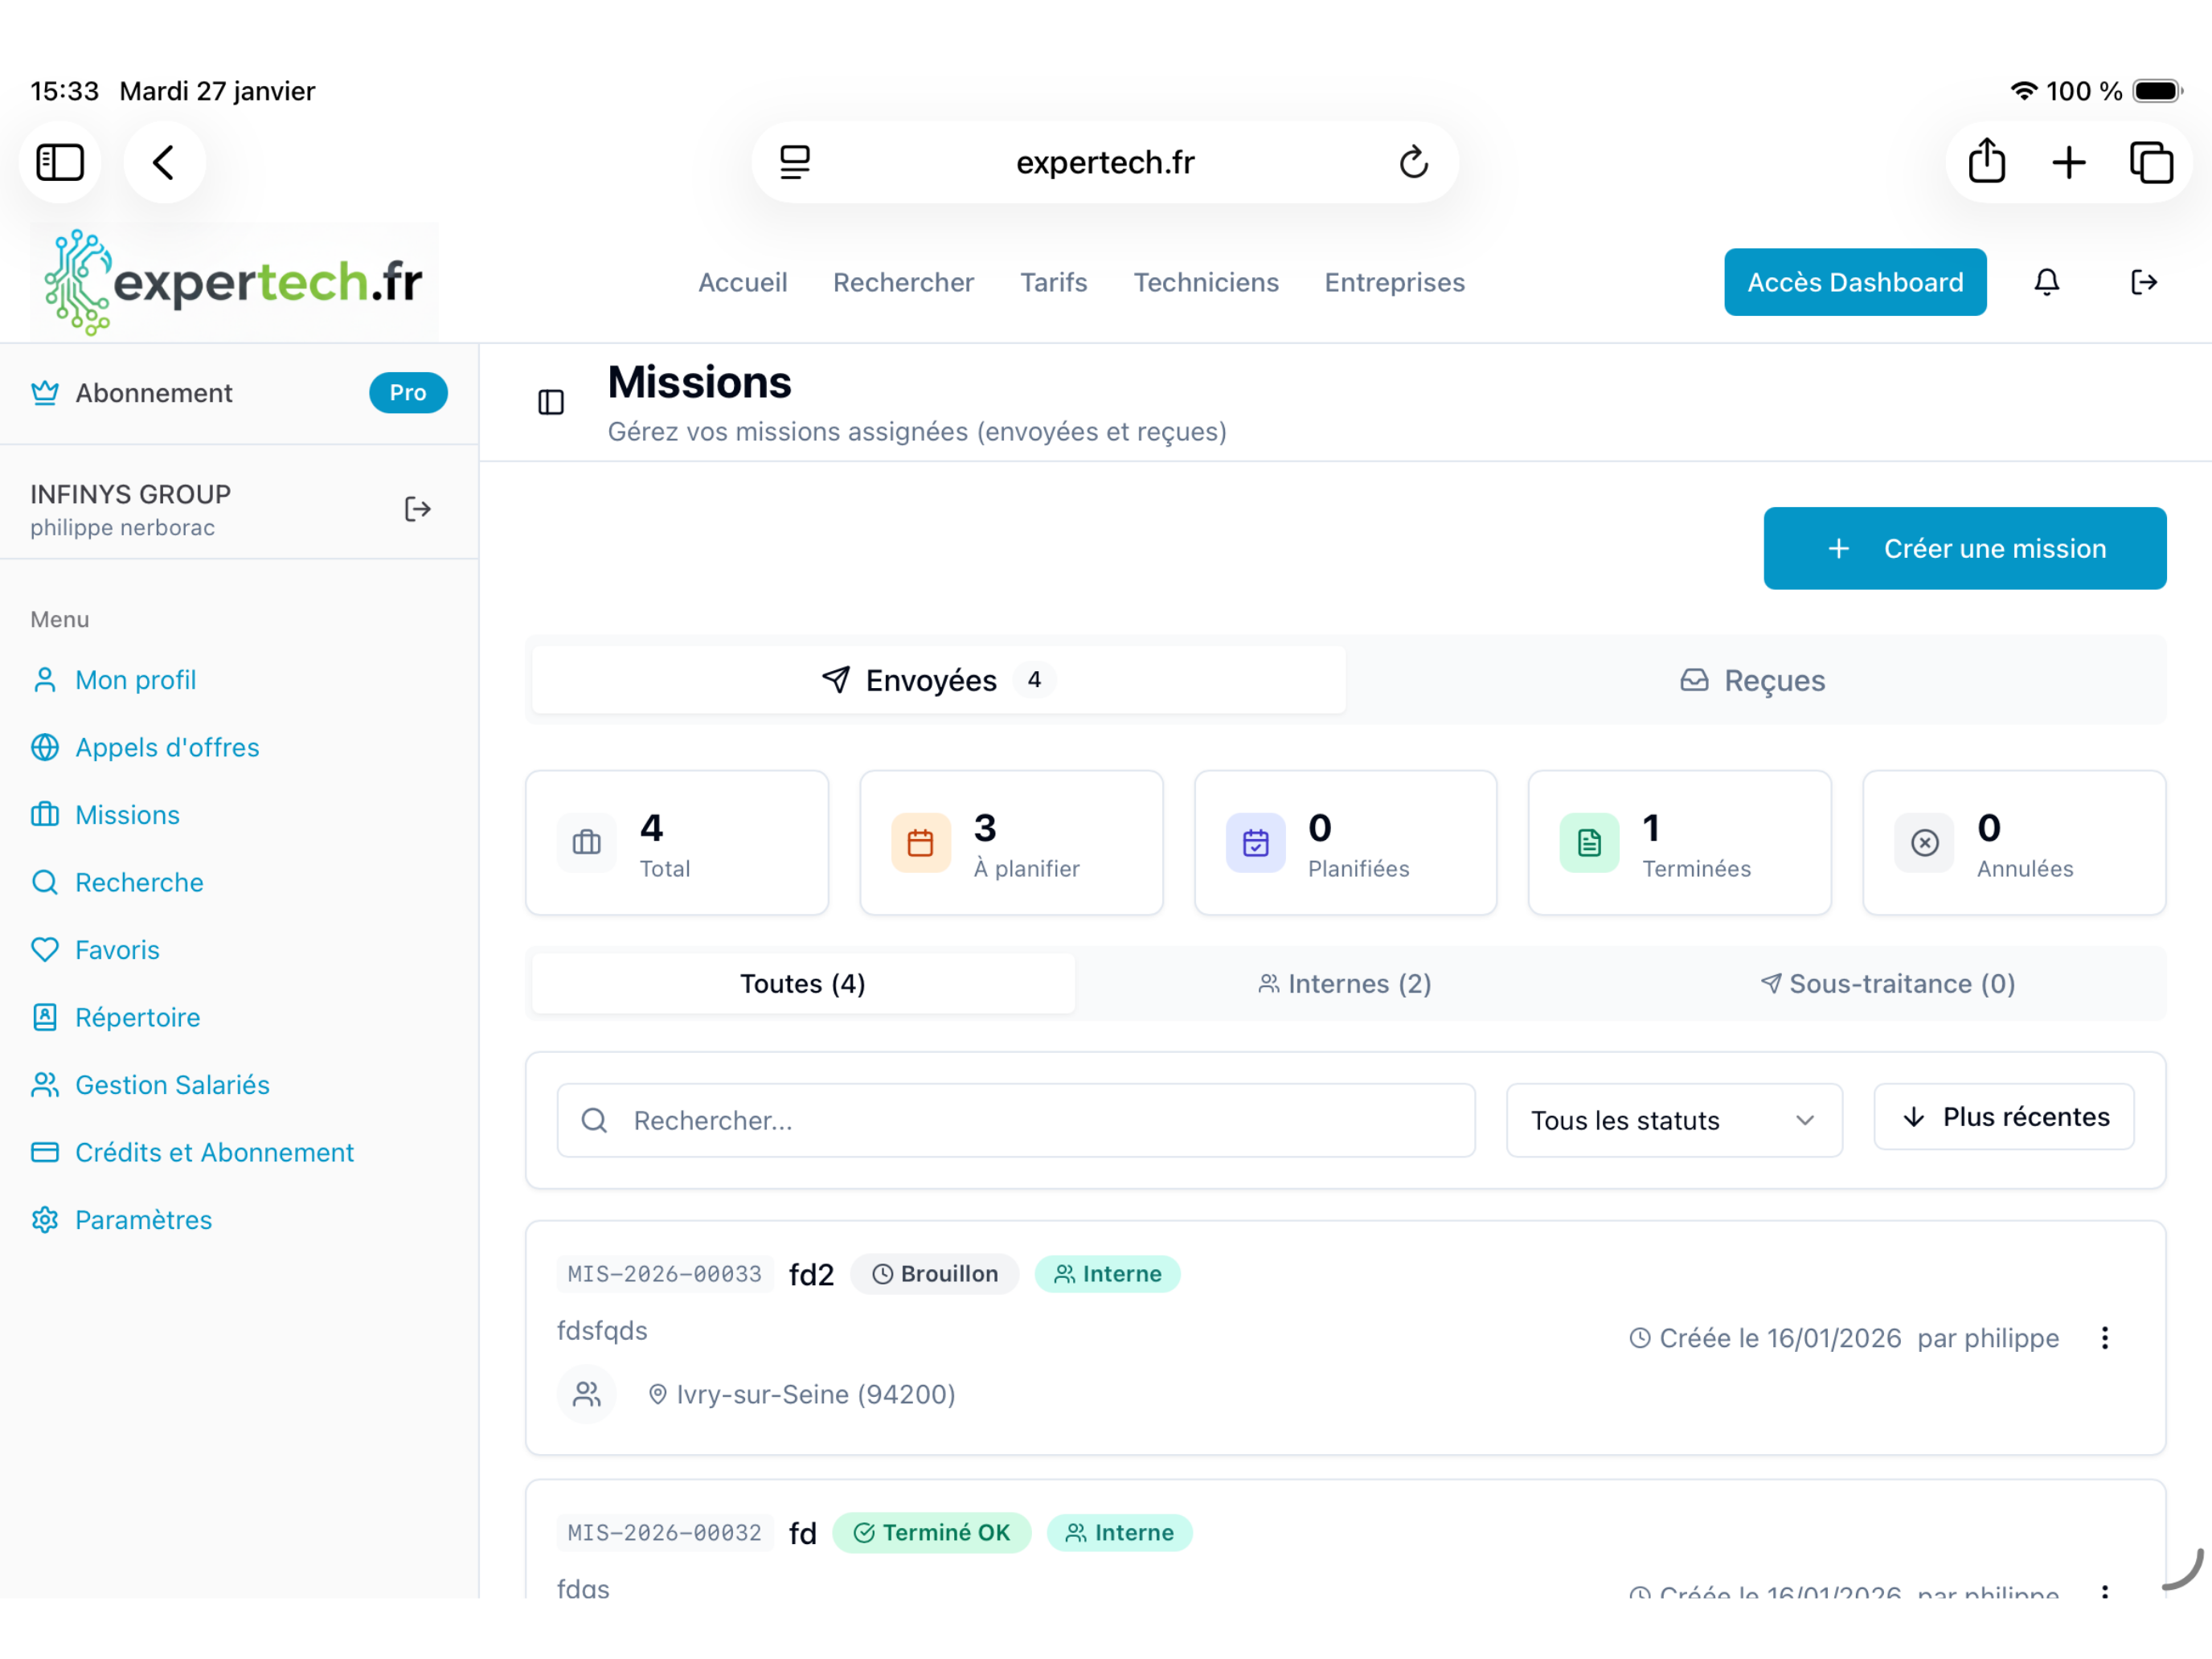
Task: Open three-dot menu for mission fd2
Action: click(2104, 1338)
